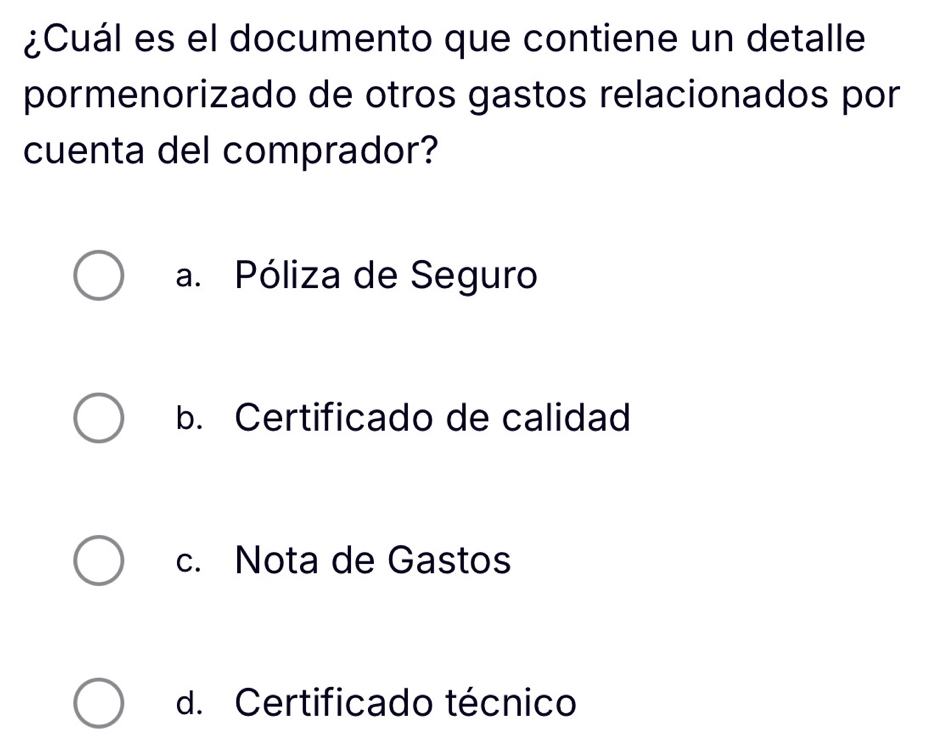Click the "Certificado de calidad" answer text
Viewport: 934px width, 744px height.
point(433,418)
